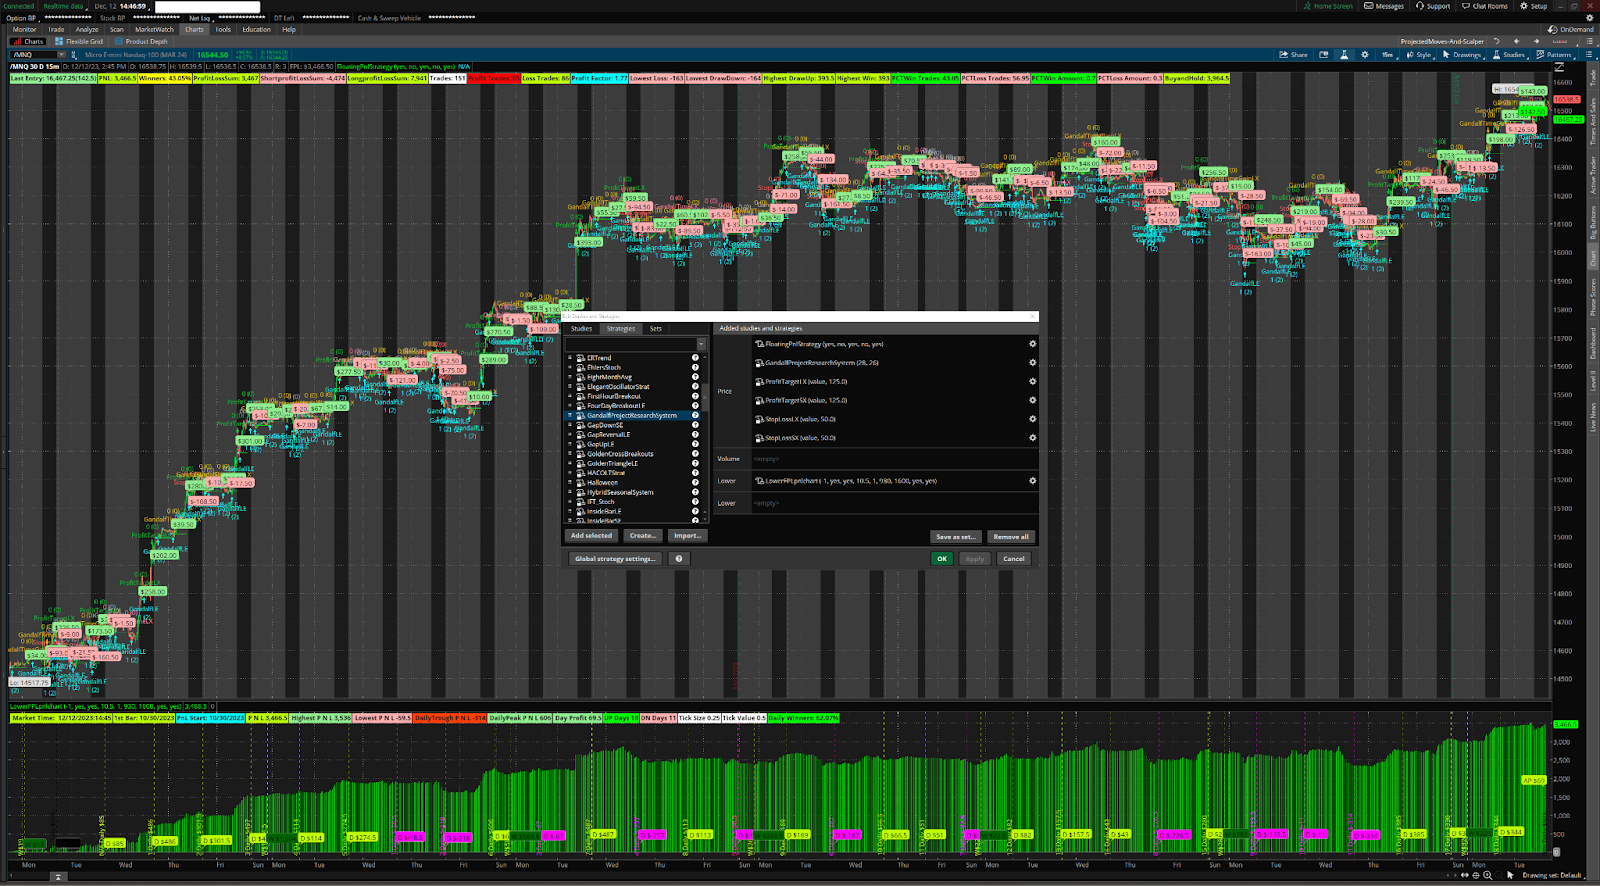Open settings gear for FloatingPnlStrategy
Screen dimensions: 1600x886
[x=1032, y=344]
